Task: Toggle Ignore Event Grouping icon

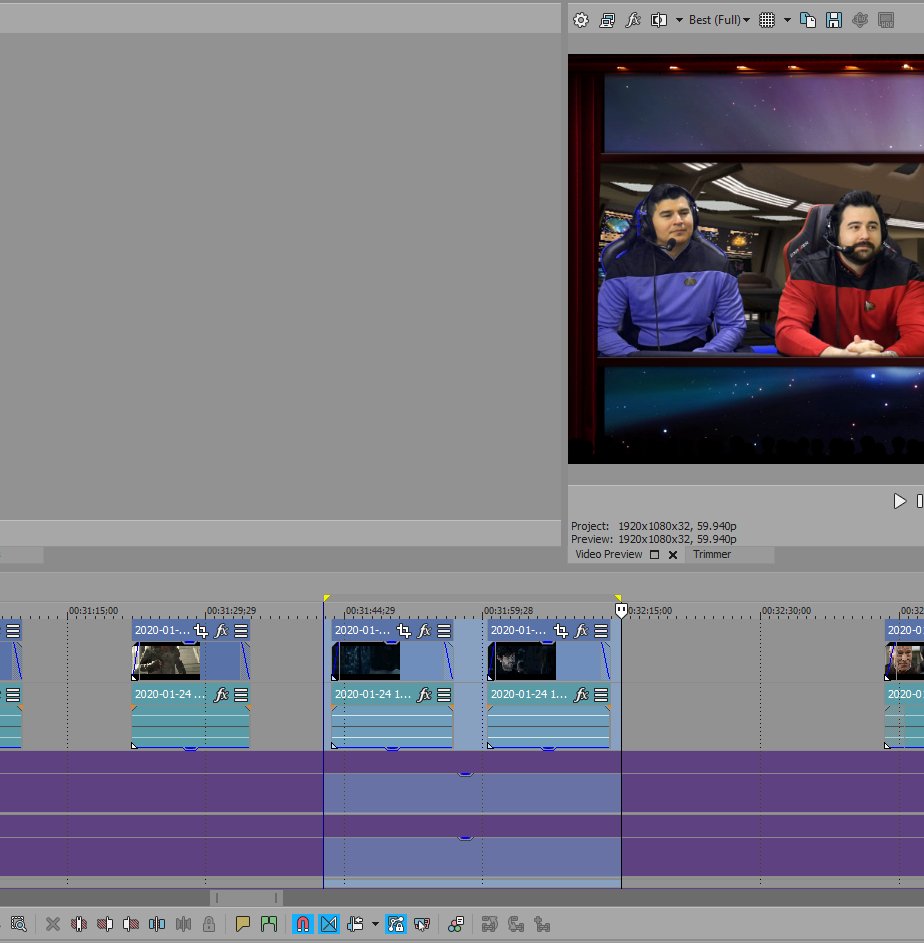Action: point(422,924)
